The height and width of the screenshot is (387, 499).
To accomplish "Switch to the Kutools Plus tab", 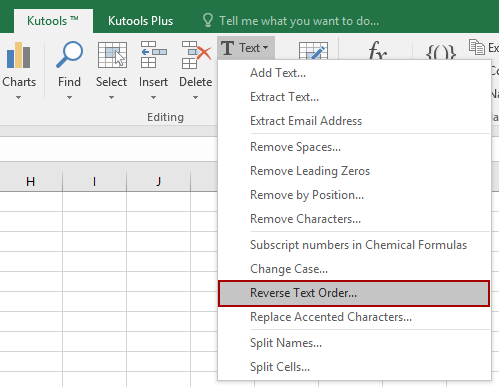I will [140, 21].
